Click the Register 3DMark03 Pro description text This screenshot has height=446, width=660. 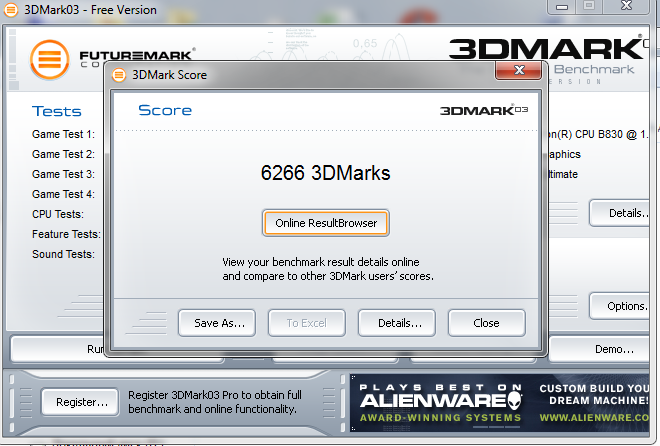215,402
